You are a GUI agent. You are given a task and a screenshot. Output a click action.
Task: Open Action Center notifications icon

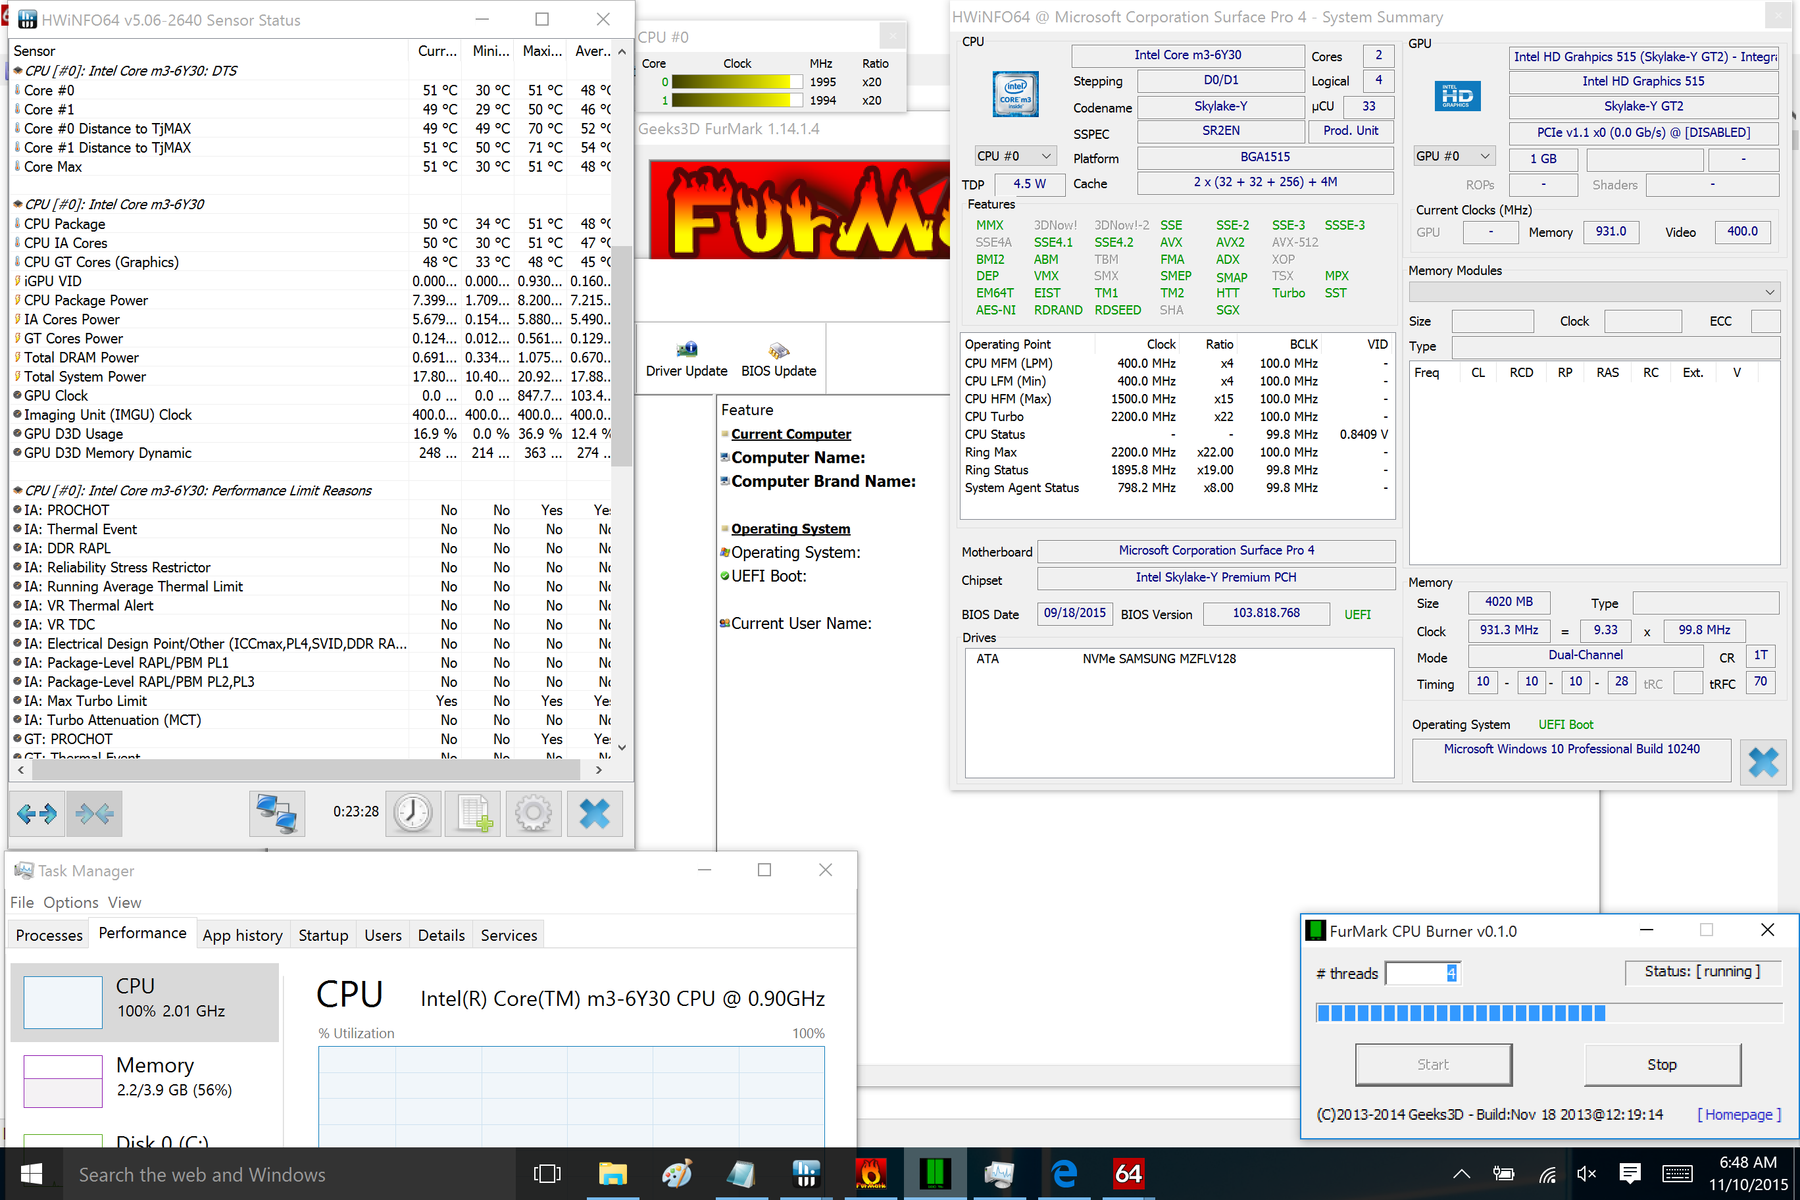click(x=1630, y=1174)
